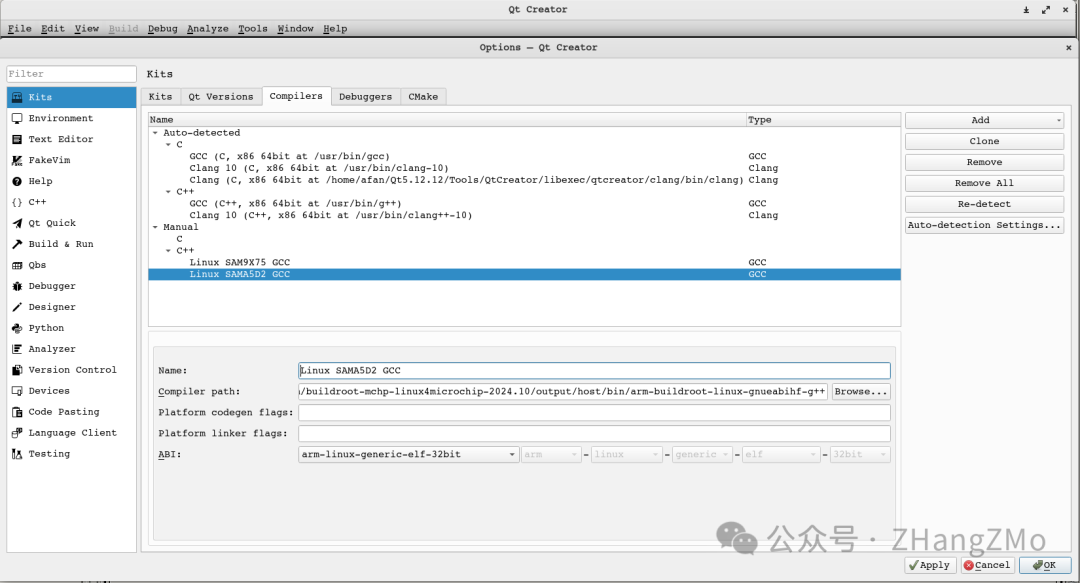Switch to the CMake tab
This screenshot has height=583, width=1080.
pyautogui.click(x=423, y=96)
